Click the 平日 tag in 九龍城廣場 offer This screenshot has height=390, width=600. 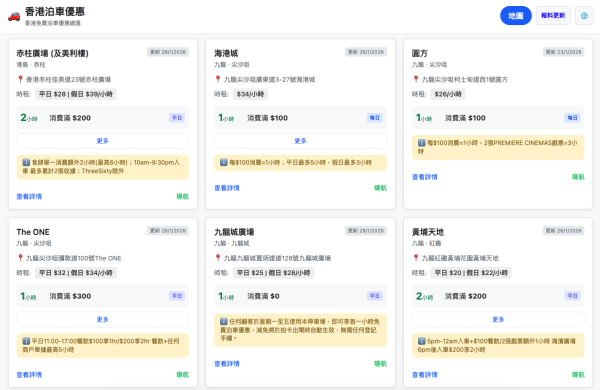pos(375,296)
